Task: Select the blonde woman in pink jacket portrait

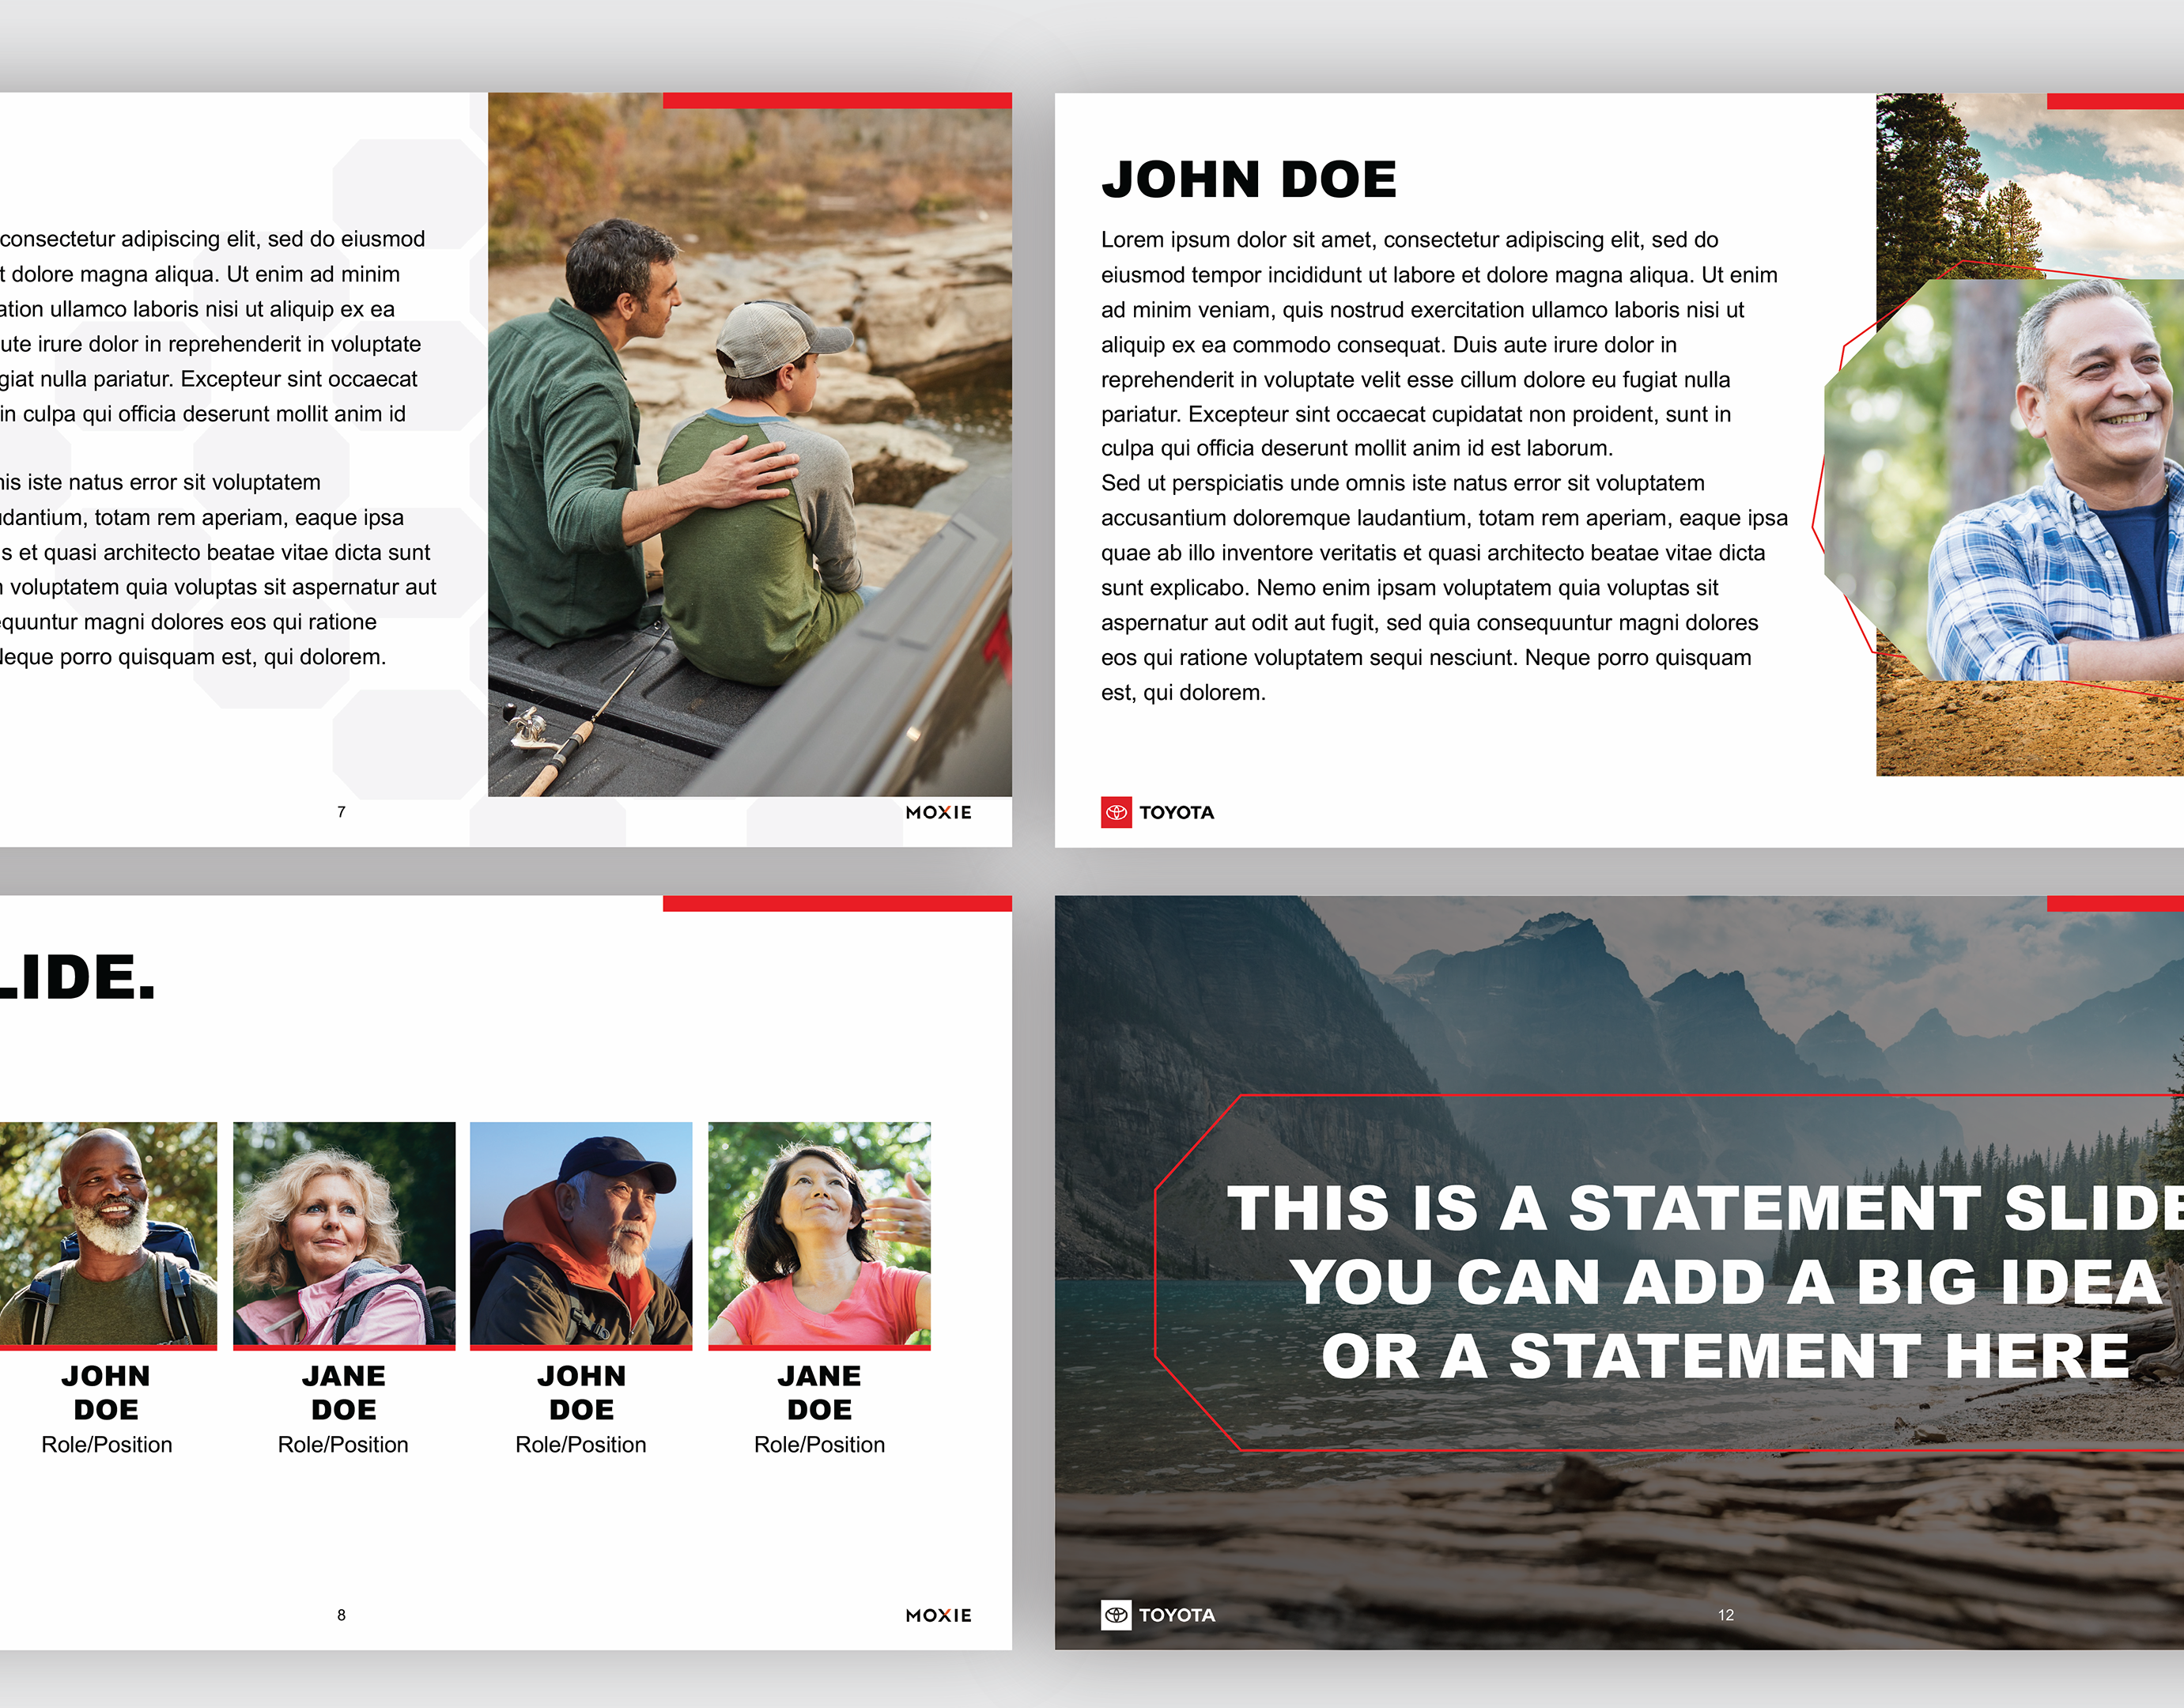Action: [x=344, y=1233]
